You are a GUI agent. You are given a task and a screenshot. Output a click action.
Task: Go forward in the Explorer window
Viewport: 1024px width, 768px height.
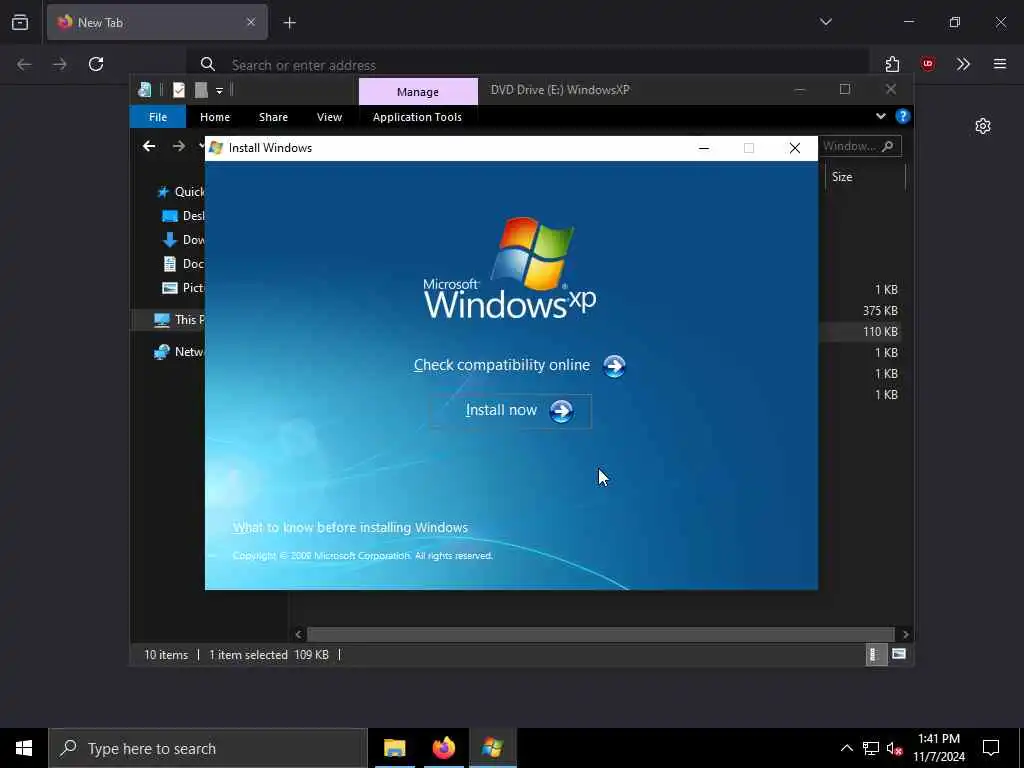point(178,146)
